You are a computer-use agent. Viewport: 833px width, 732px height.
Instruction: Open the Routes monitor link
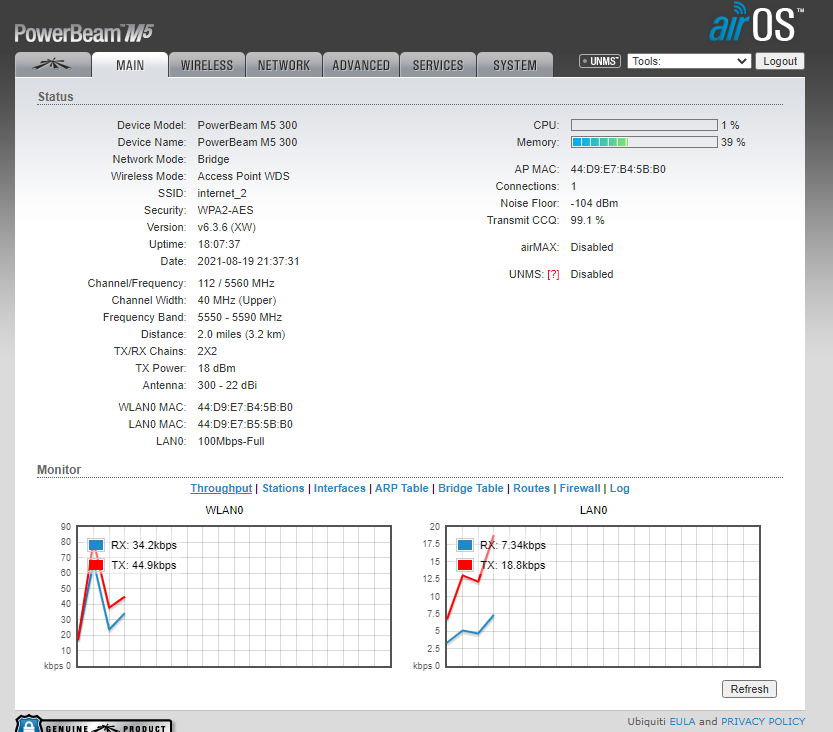531,488
